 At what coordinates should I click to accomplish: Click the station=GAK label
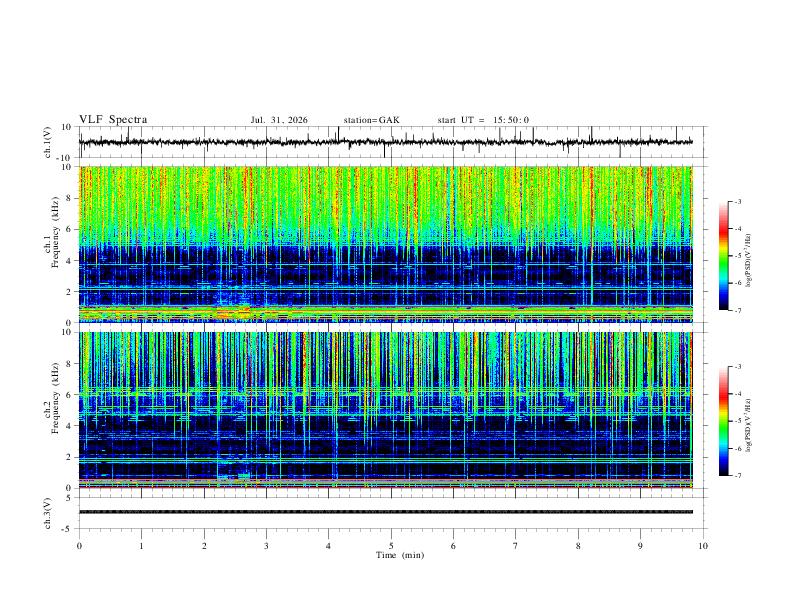[x=371, y=120]
